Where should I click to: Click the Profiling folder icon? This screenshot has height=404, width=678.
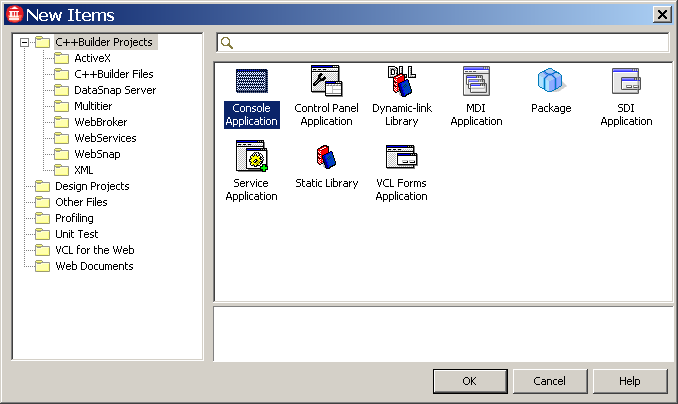pyautogui.click(x=42, y=218)
